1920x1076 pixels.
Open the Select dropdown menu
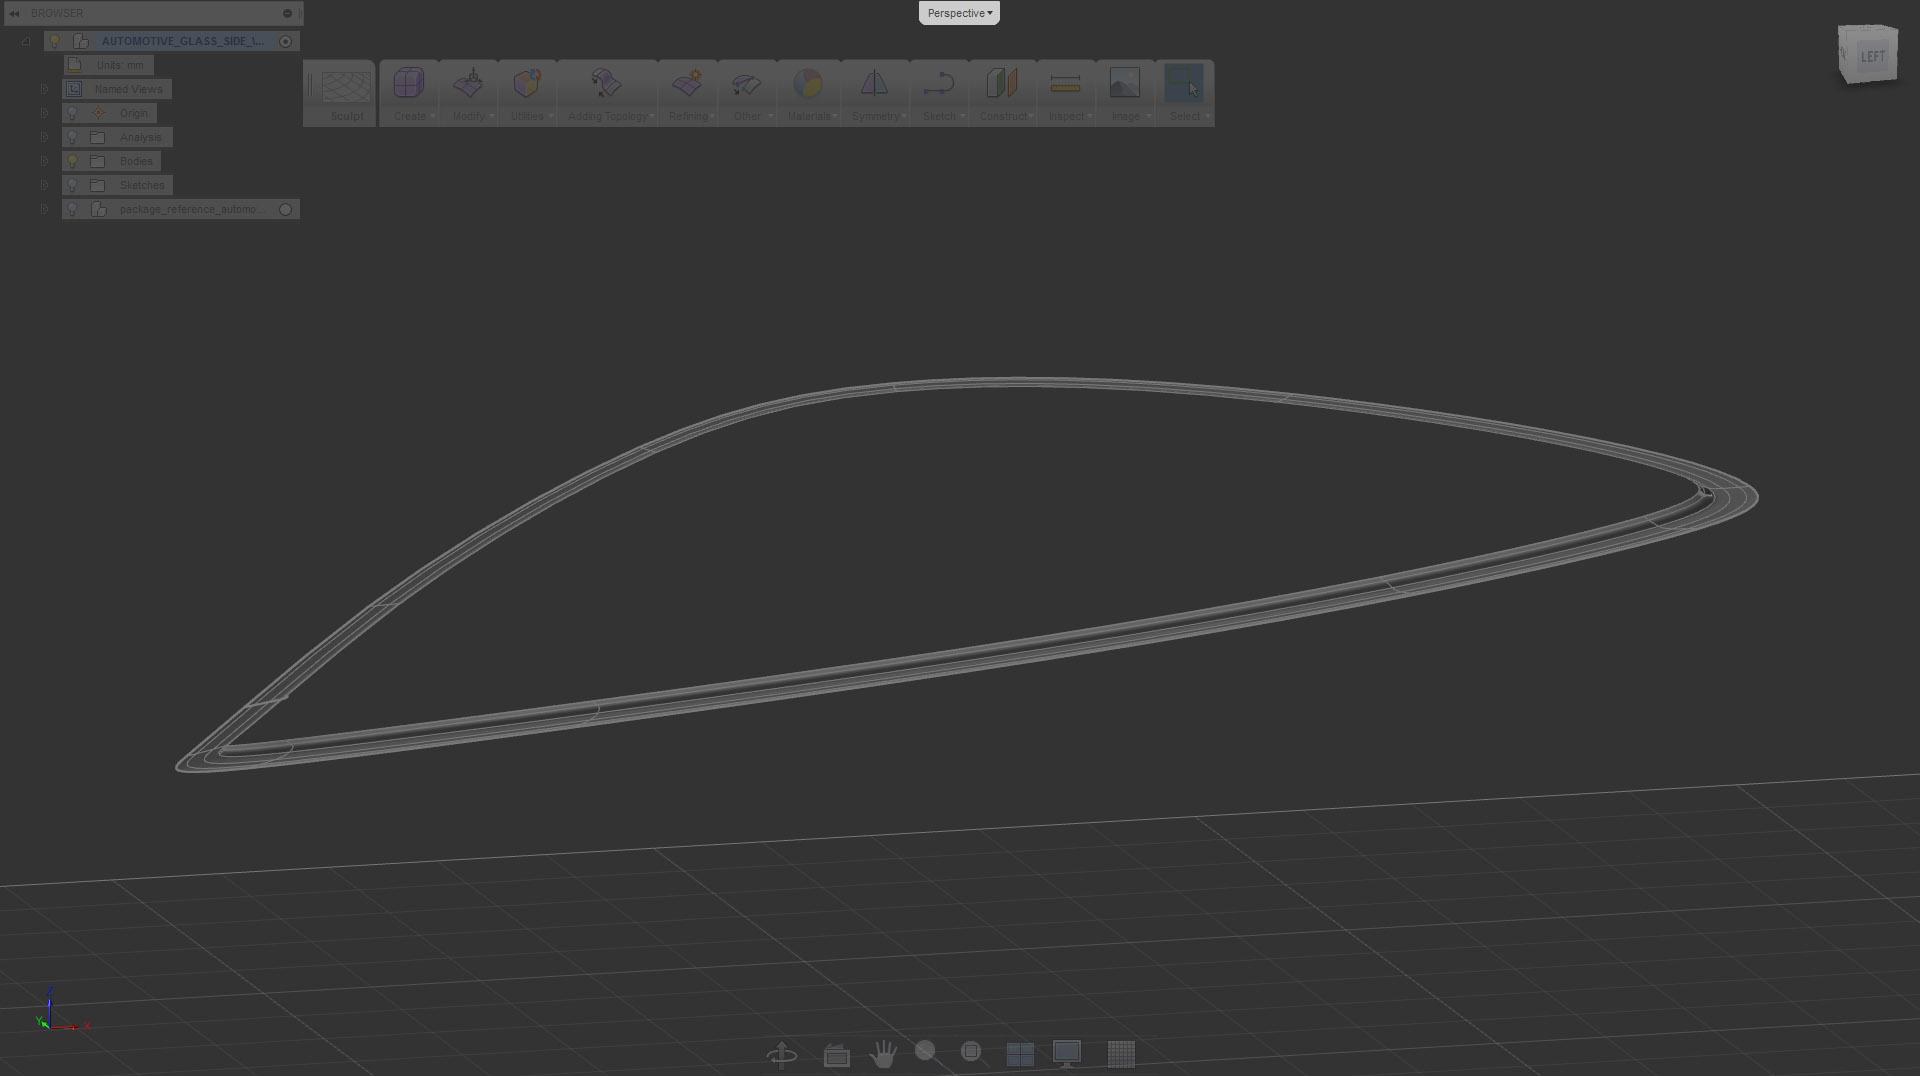(x=1189, y=116)
